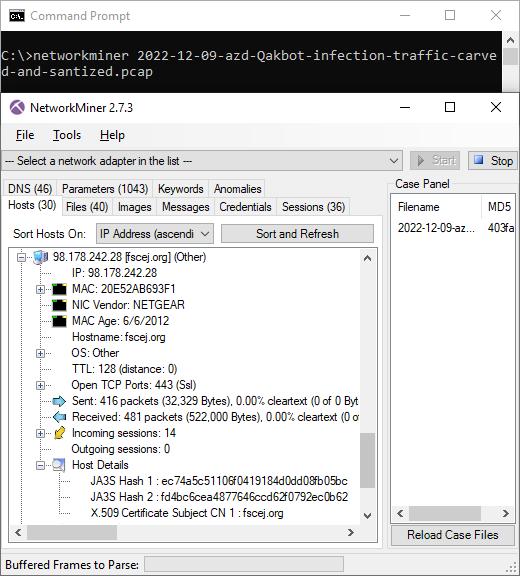Screen dimensions: 520x576
Task: Switch to the Files (40) tab
Action: tap(87, 207)
